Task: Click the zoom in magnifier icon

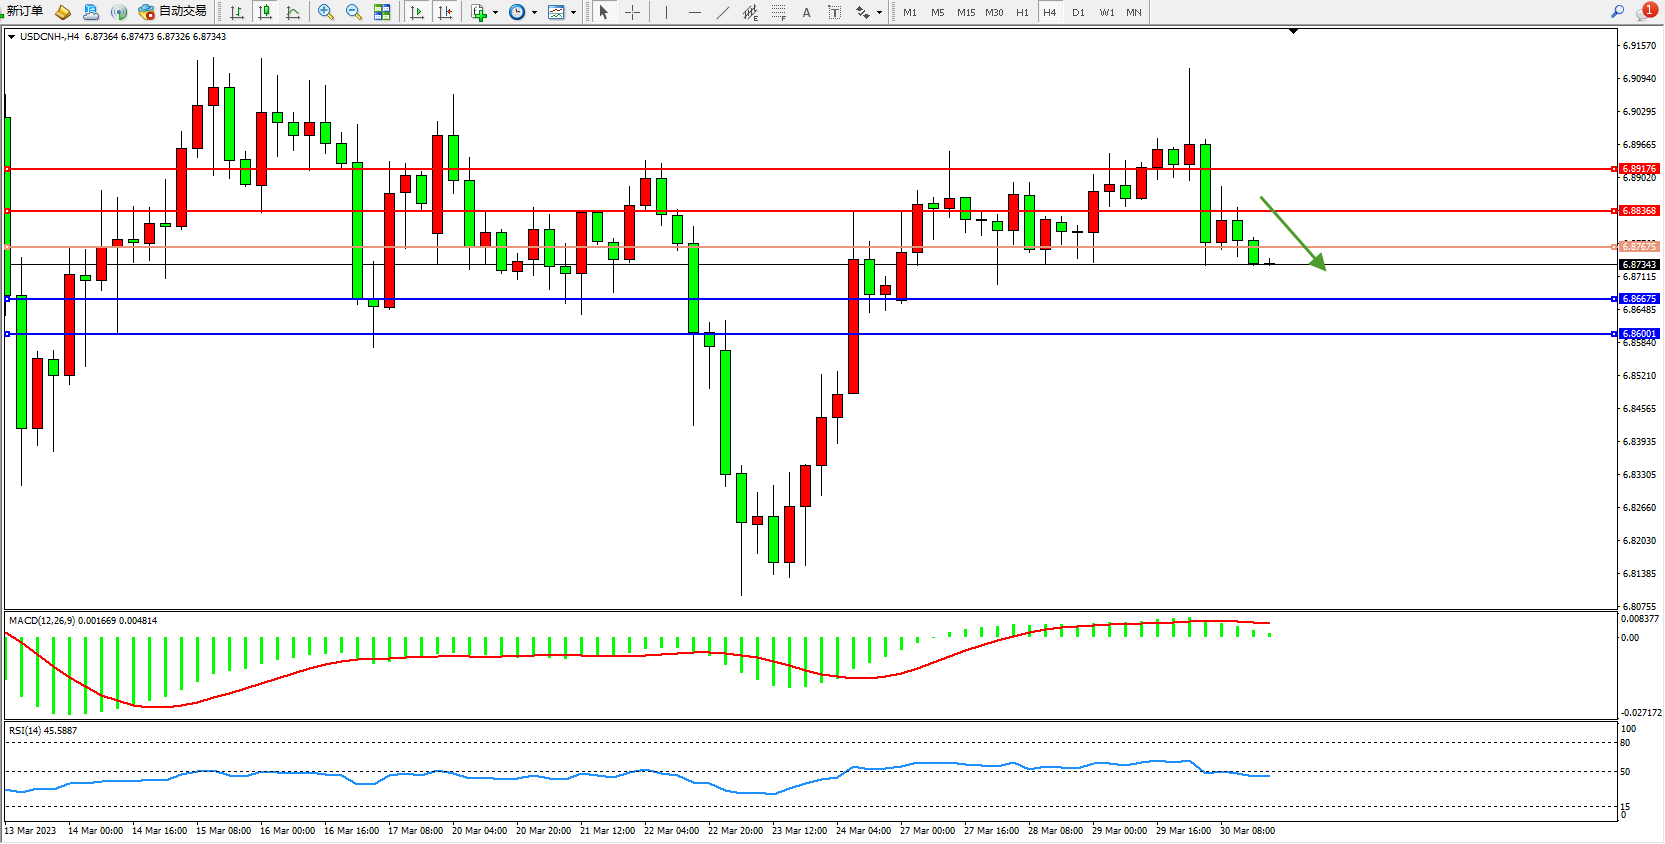Action: 325,12
